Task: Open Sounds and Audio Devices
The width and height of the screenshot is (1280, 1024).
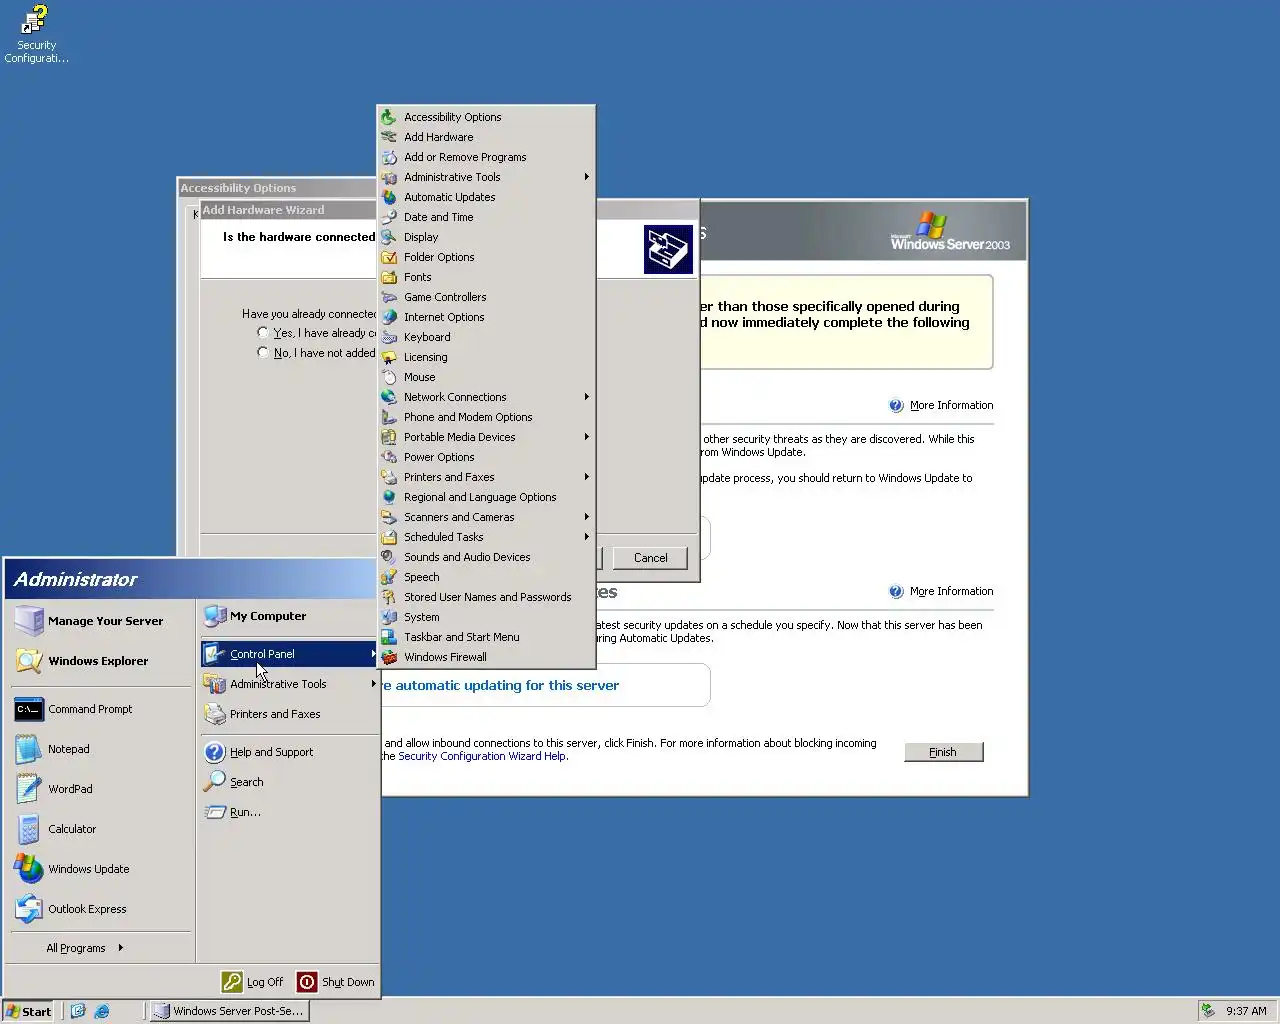Action: click(x=486, y=557)
